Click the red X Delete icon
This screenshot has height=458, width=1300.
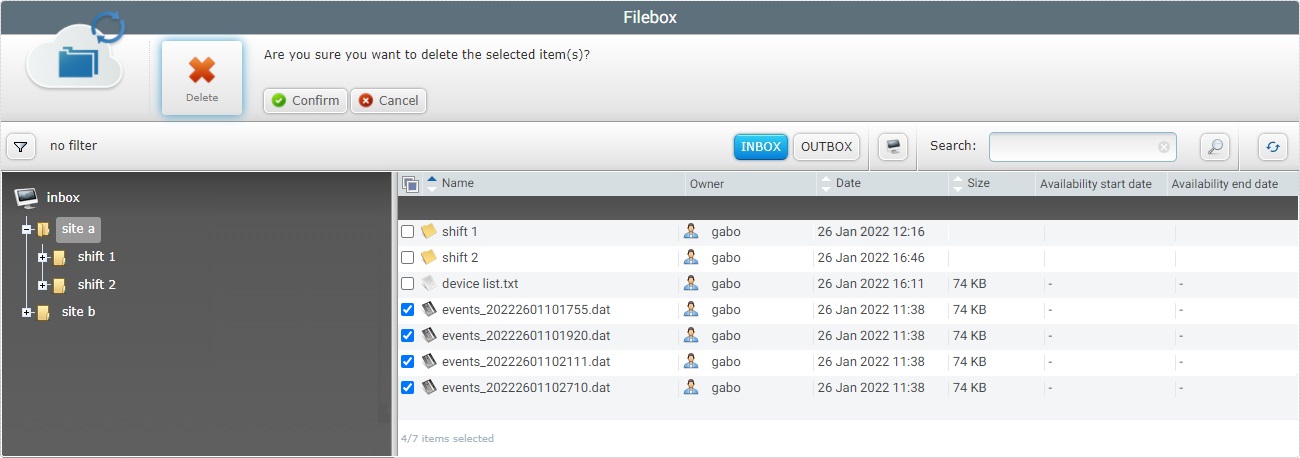point(202,69)
